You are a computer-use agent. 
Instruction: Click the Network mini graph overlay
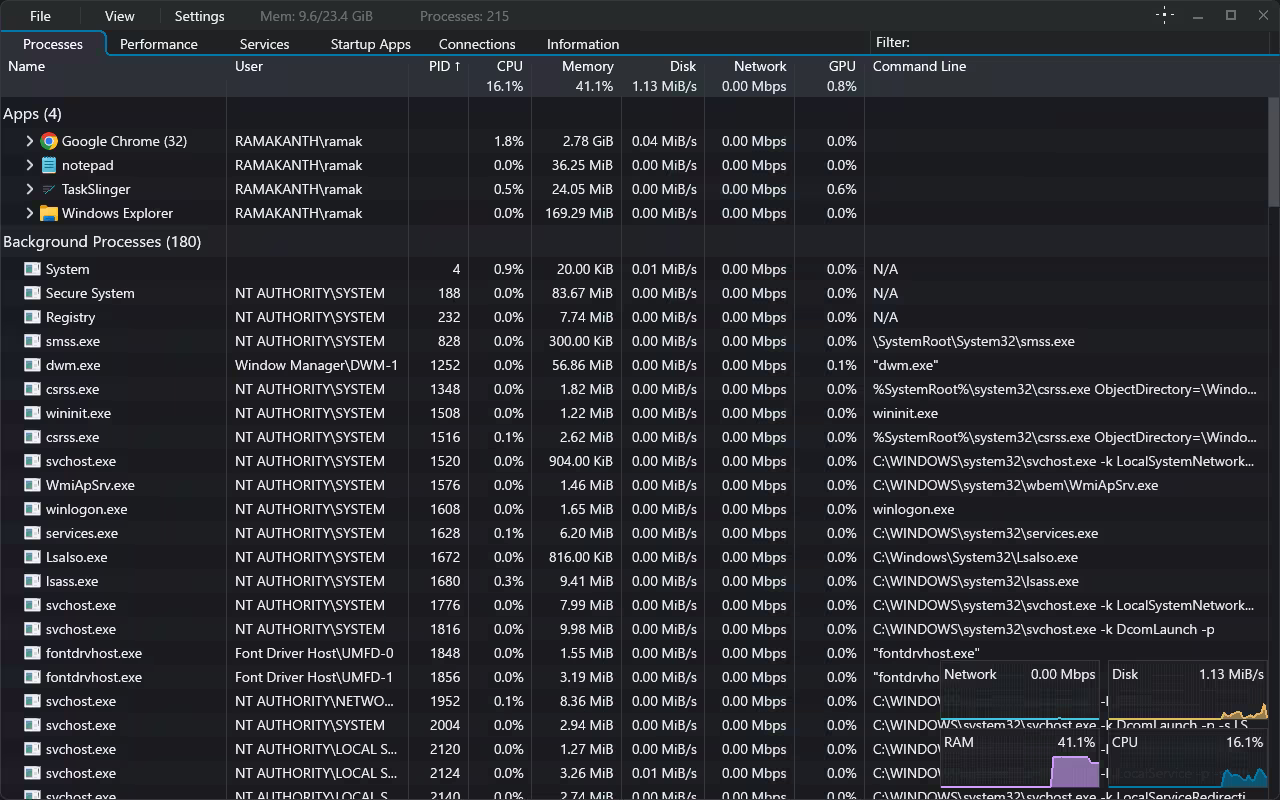point(1019,690)
